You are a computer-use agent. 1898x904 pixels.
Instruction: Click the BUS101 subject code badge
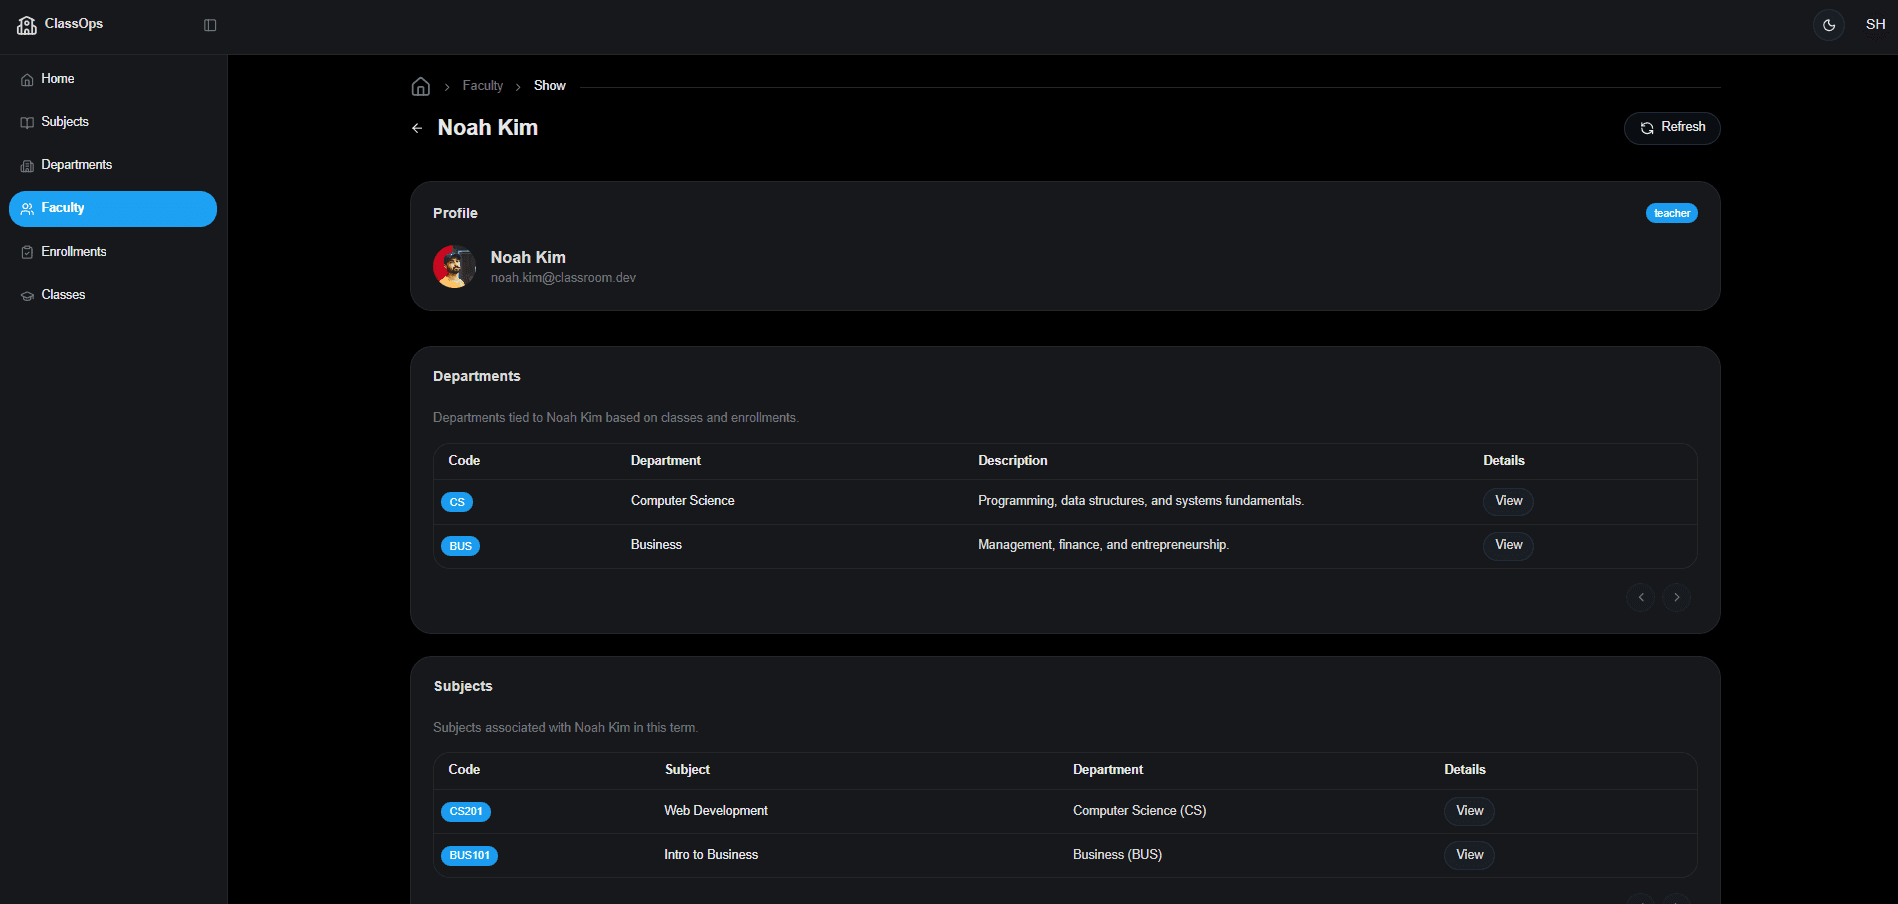coord(469,856)
